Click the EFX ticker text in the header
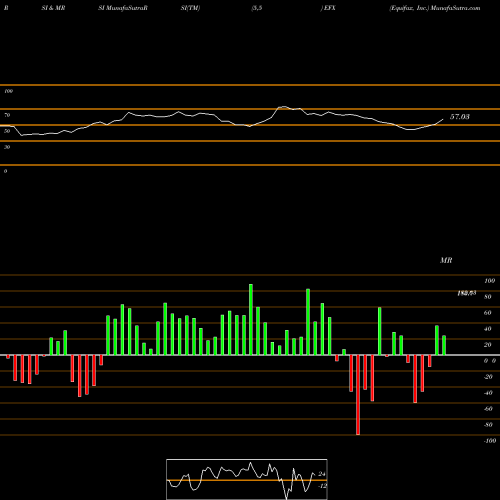Image resolution: width=500 pixels, height=500 pixels. [330, 8]
